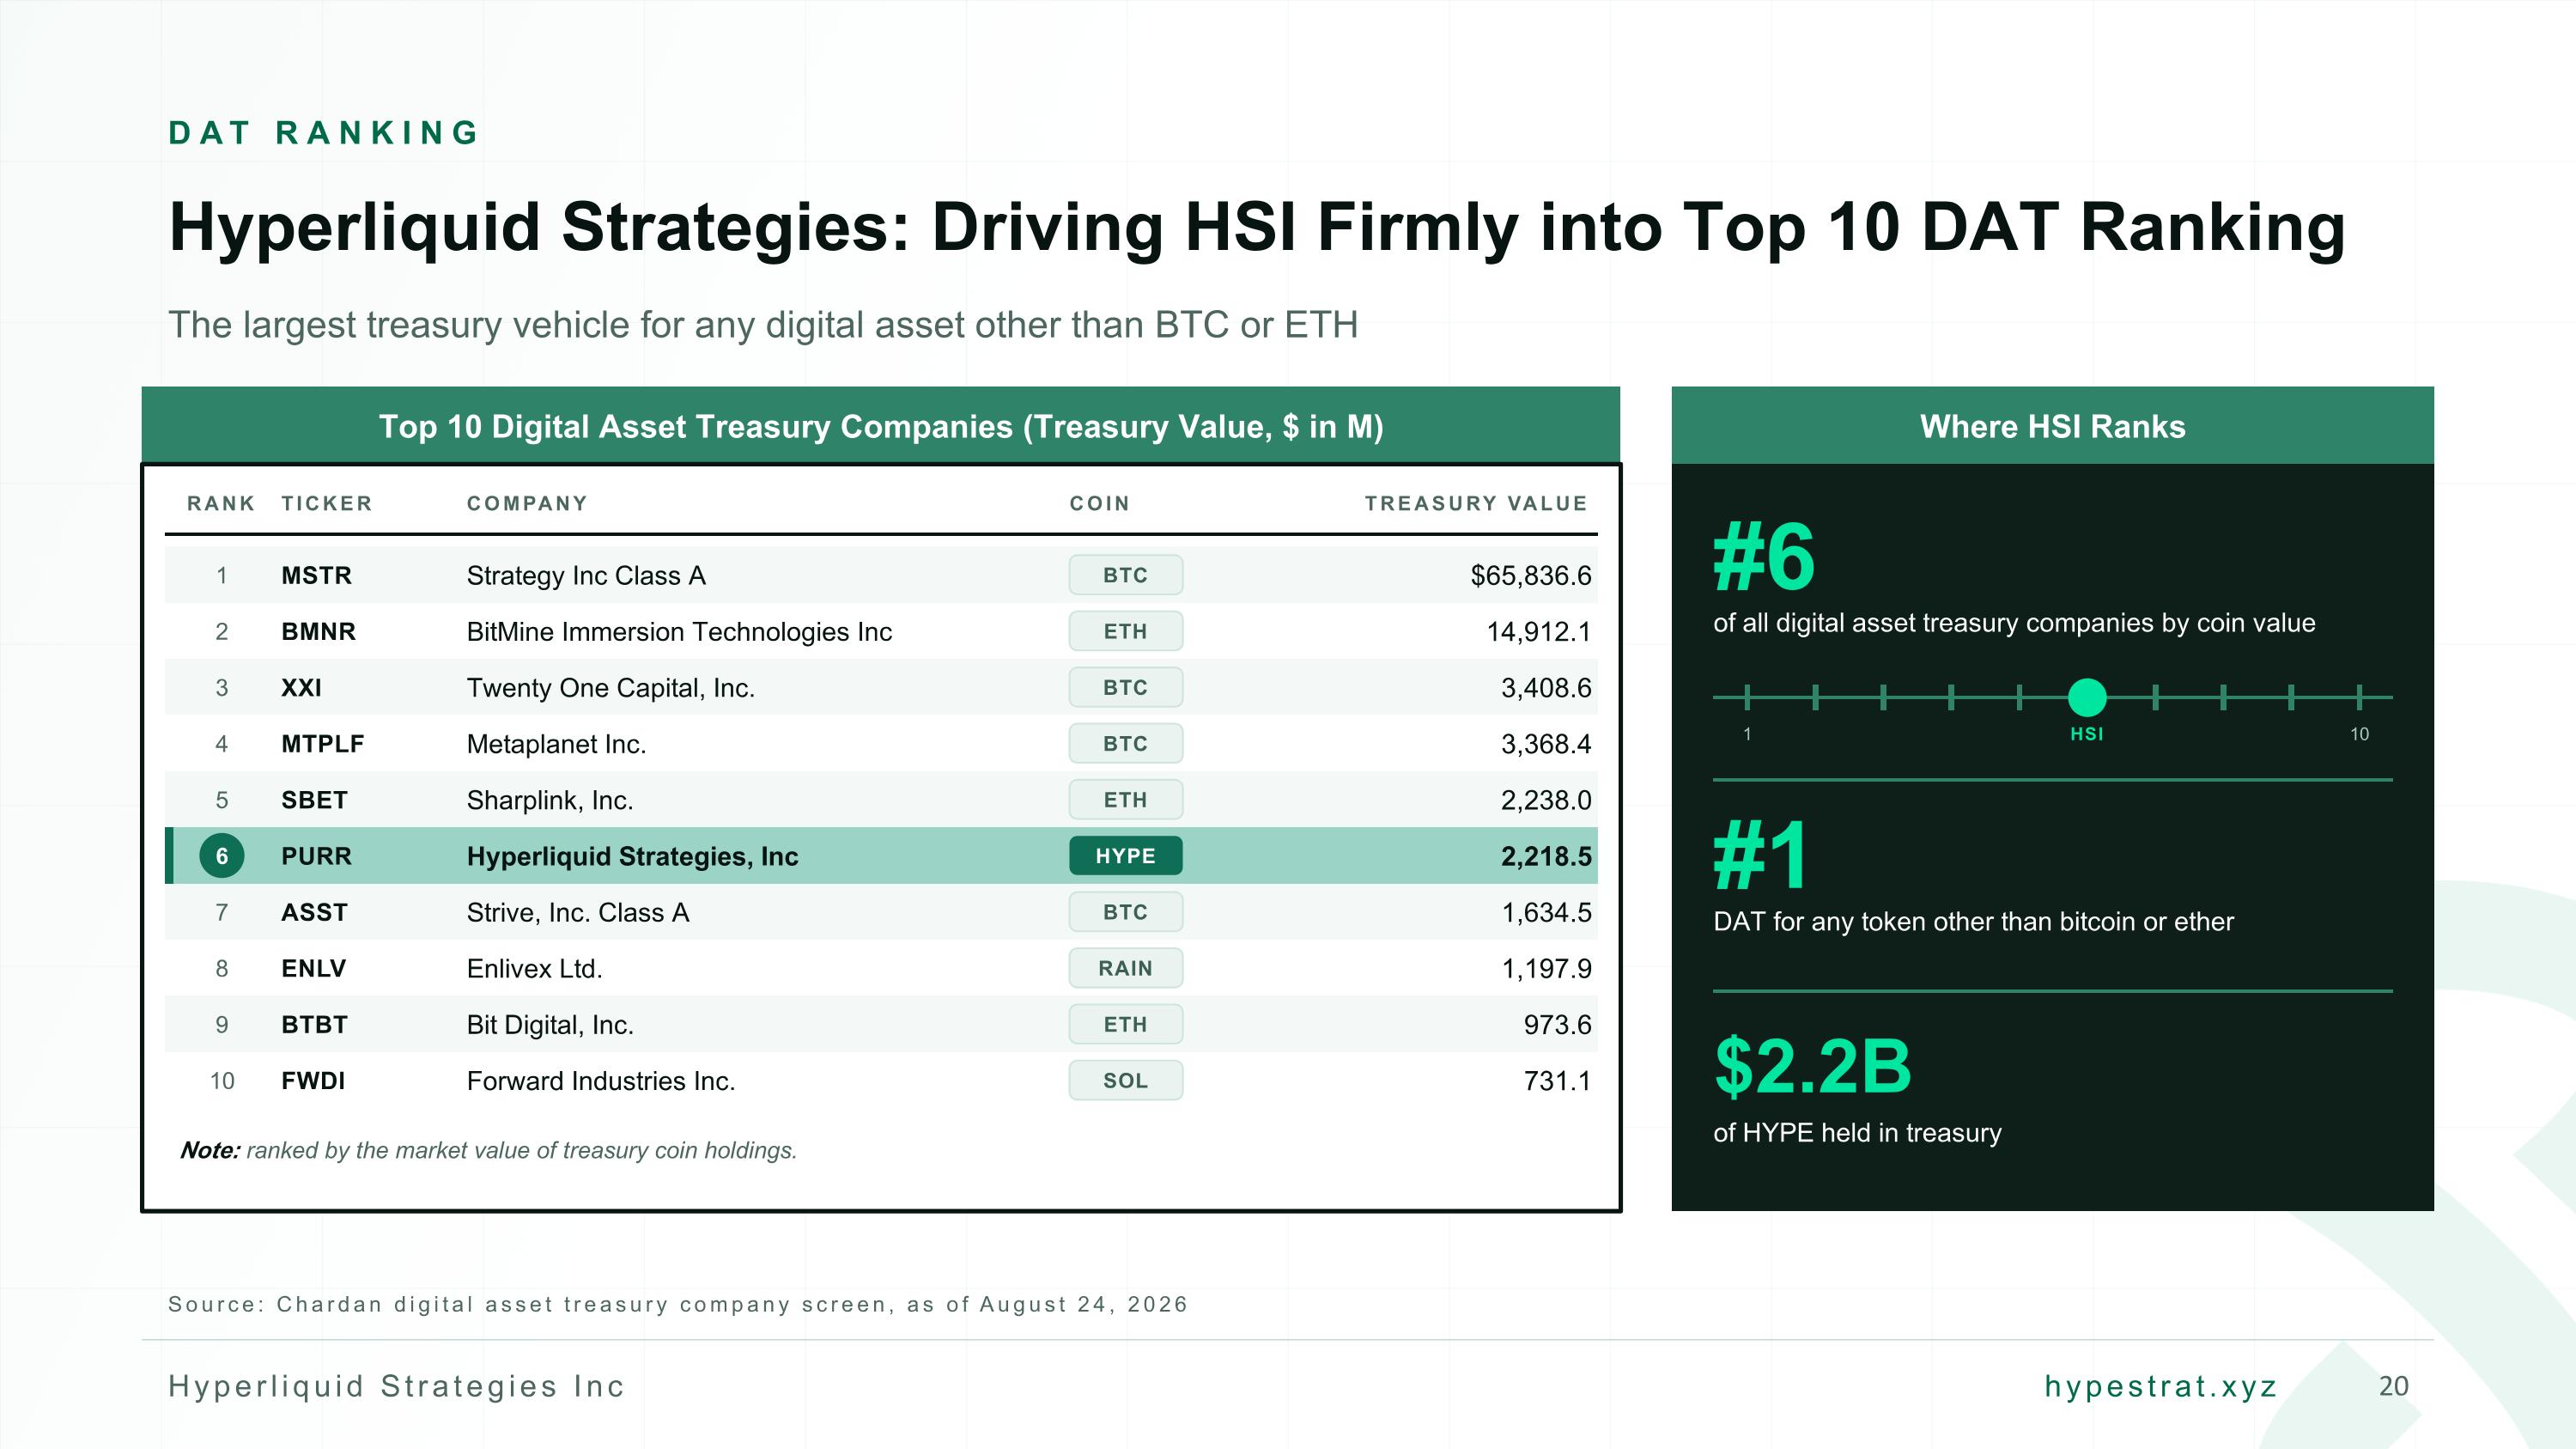
Task: Click the PURR ticker
Action: (x=316, y=856)
